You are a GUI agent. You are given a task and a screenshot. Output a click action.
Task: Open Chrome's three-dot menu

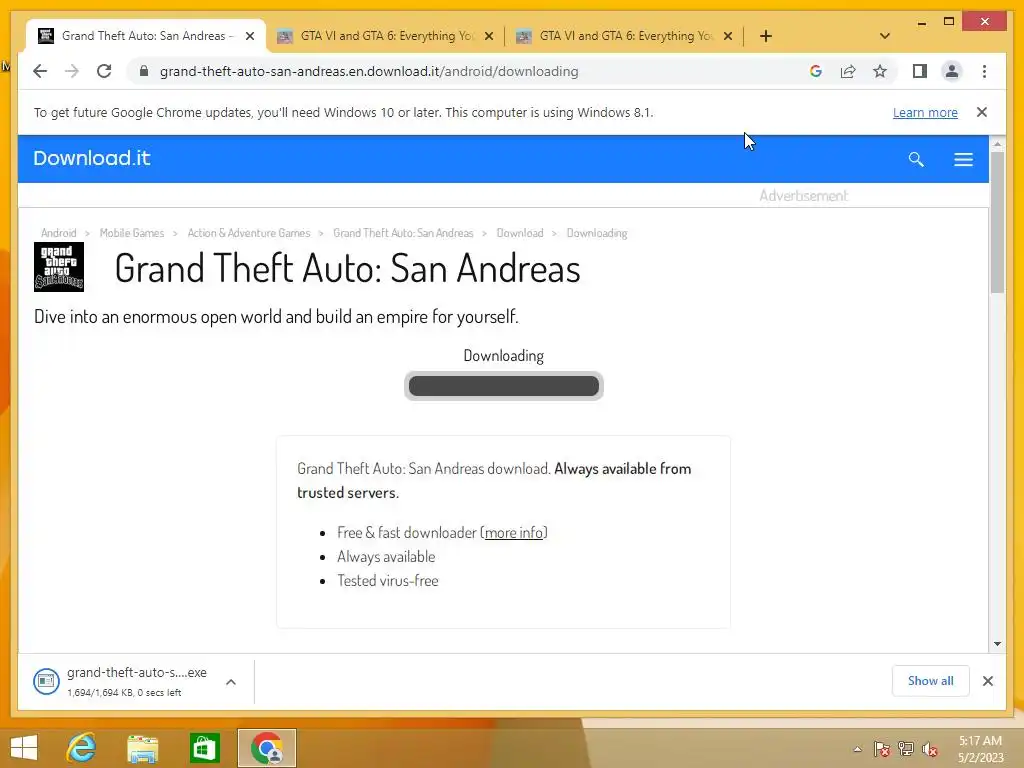(984, 71)
